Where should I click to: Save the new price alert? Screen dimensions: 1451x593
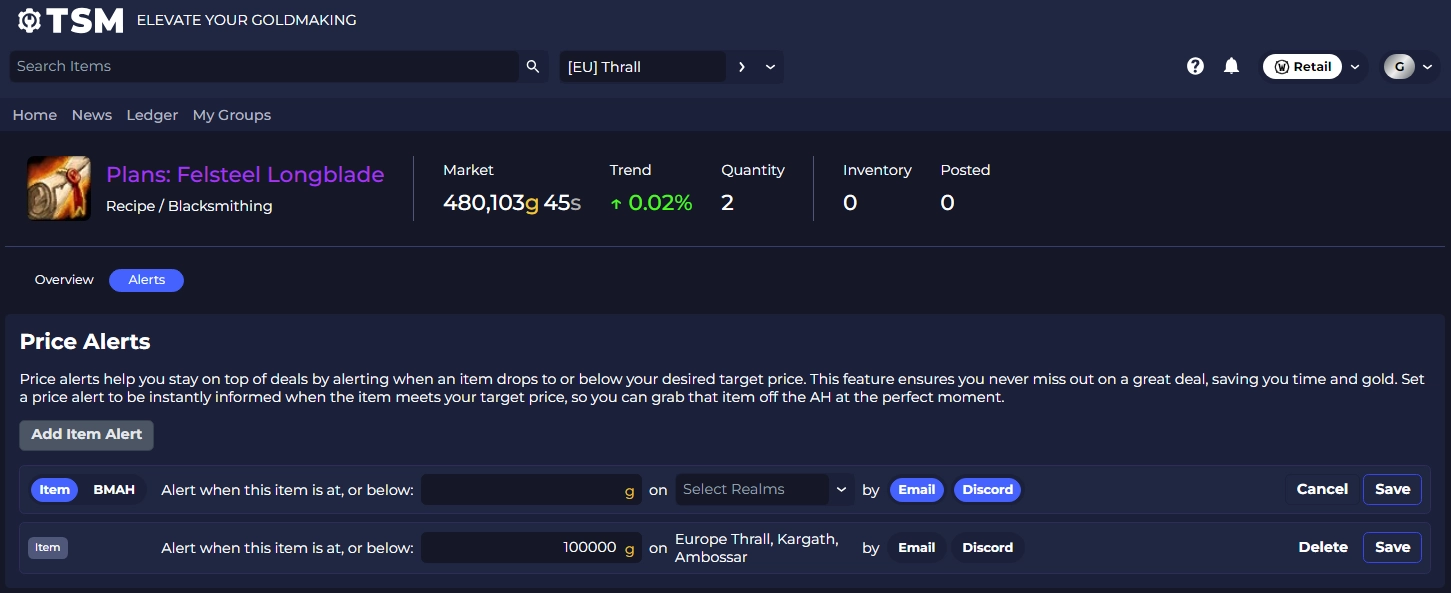tap(1392, 489)
